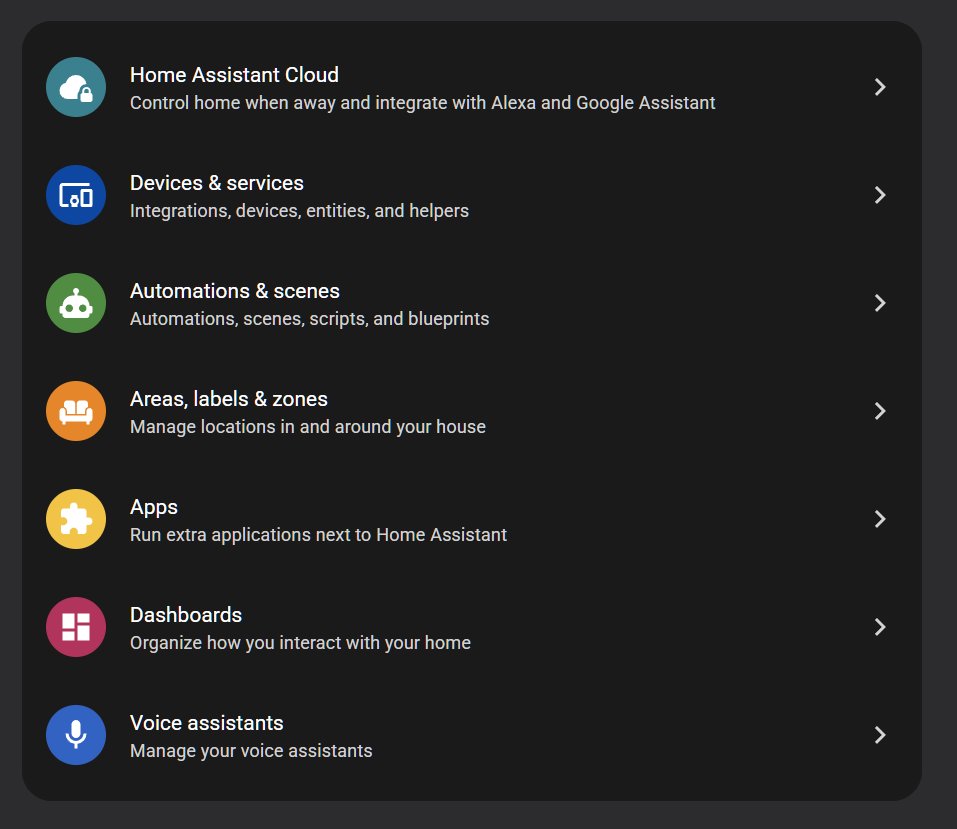Image resolution: width=957 pixels, height=829 pixels.
Task: Click the yellow puzzle piece Apps icon
Action: point(76,519)
